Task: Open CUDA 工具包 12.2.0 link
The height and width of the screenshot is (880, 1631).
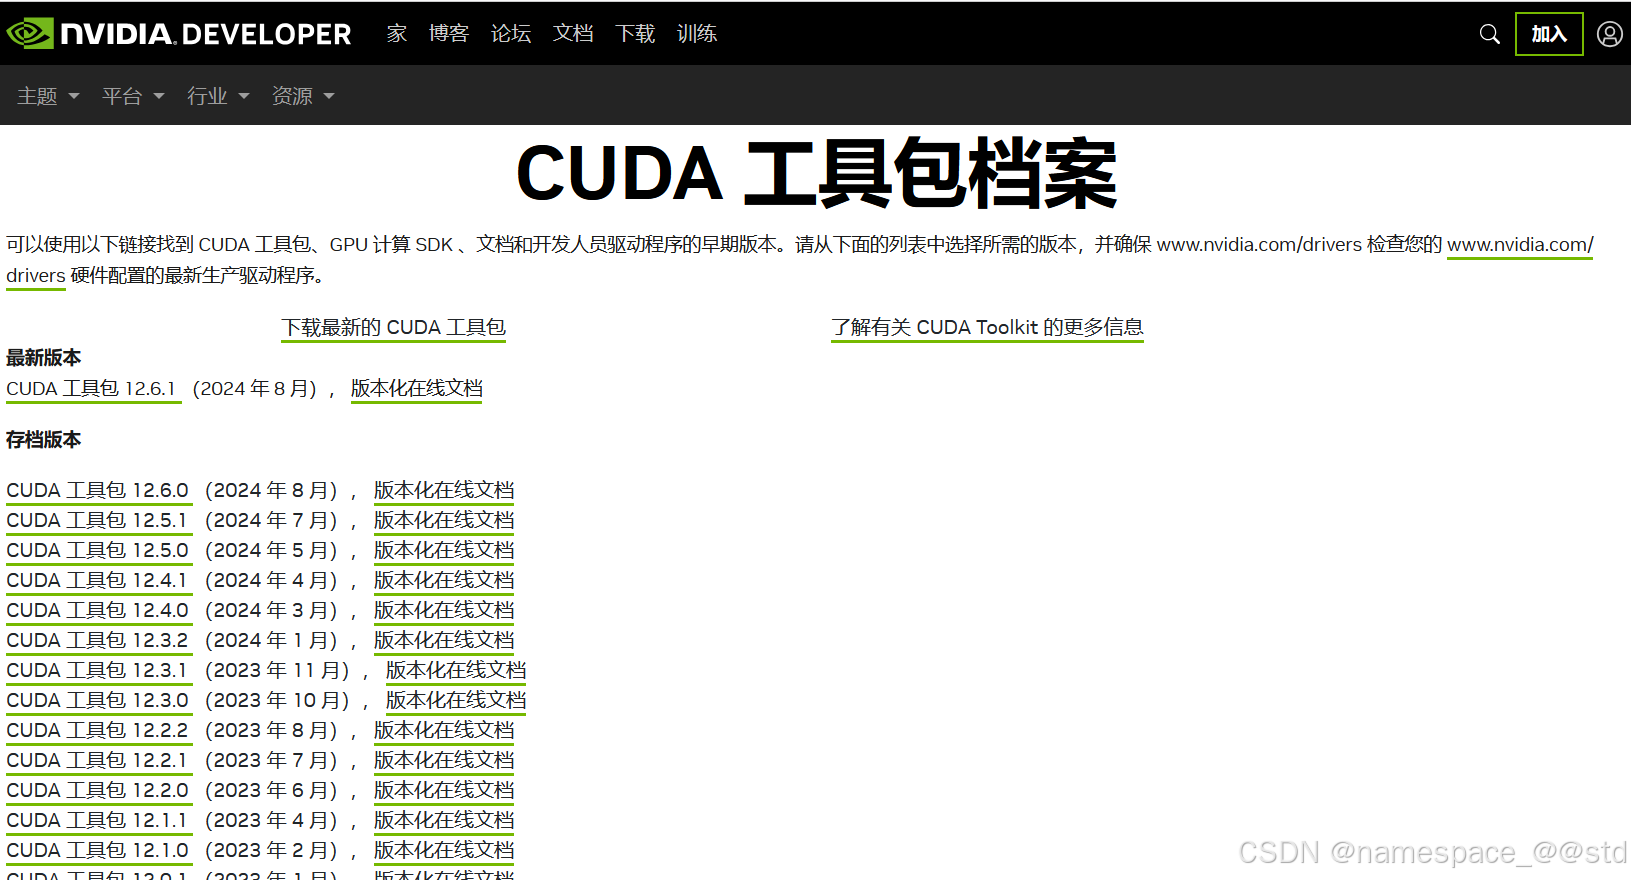Action: tap(97, 791)
